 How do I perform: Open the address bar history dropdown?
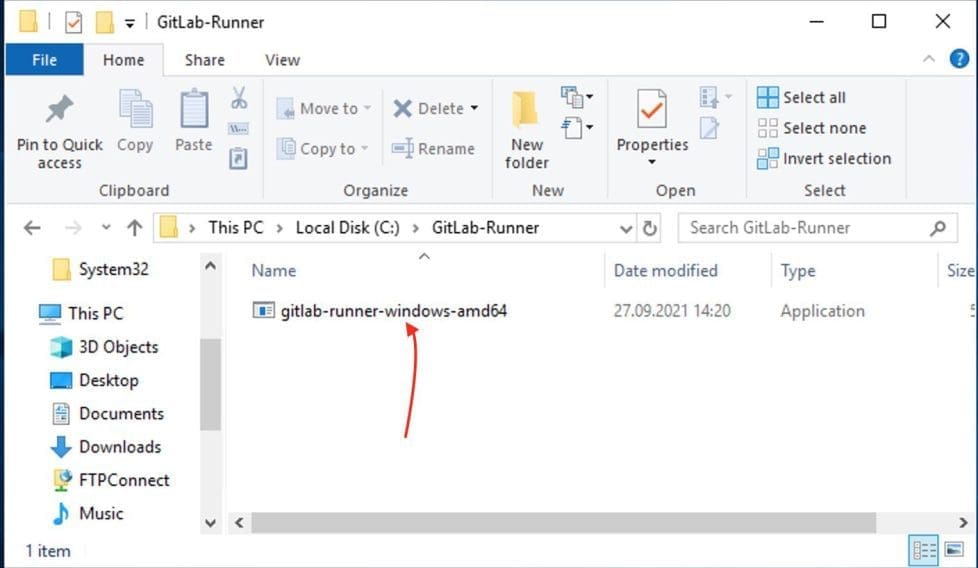(x=627, y=228)
